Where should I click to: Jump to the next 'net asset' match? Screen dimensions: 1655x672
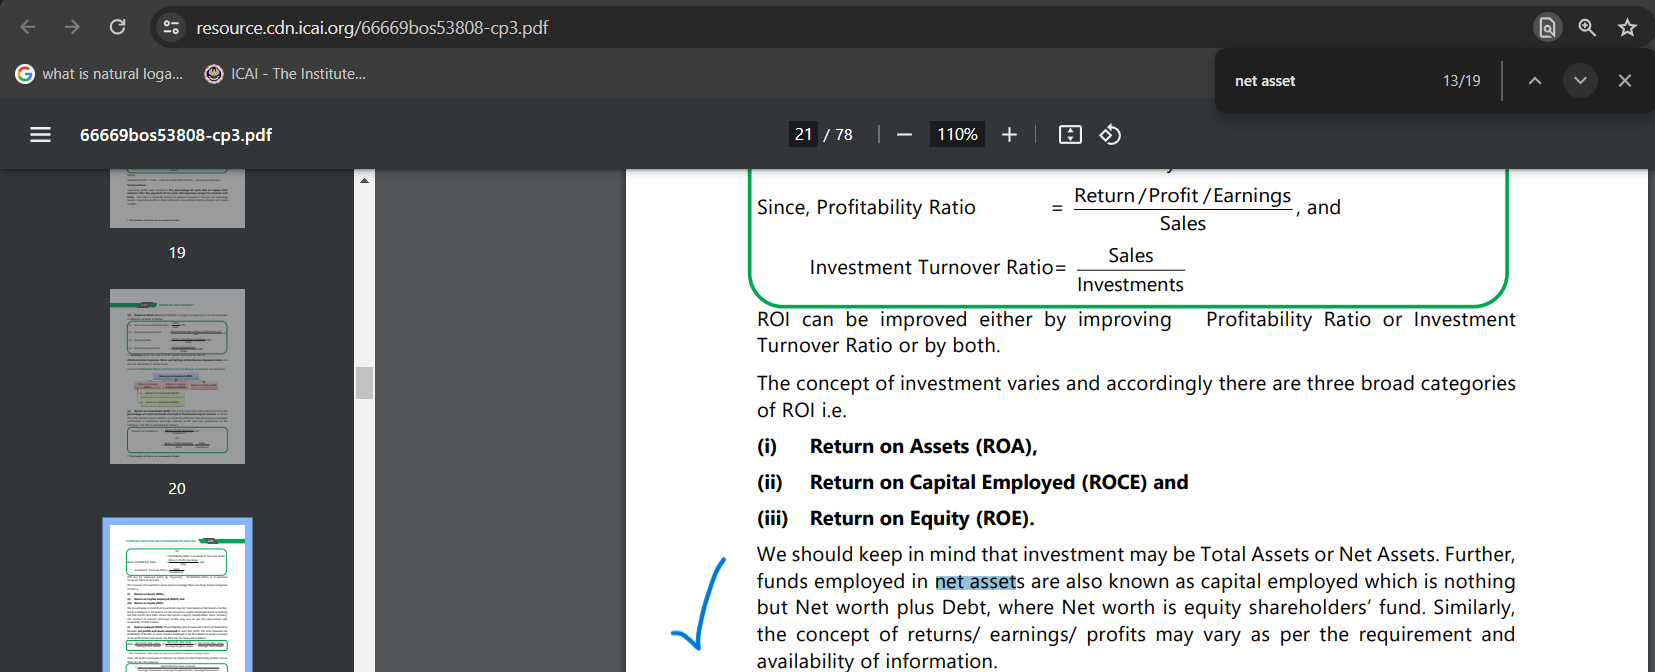pyautogui.click(x=1580, y=81)
